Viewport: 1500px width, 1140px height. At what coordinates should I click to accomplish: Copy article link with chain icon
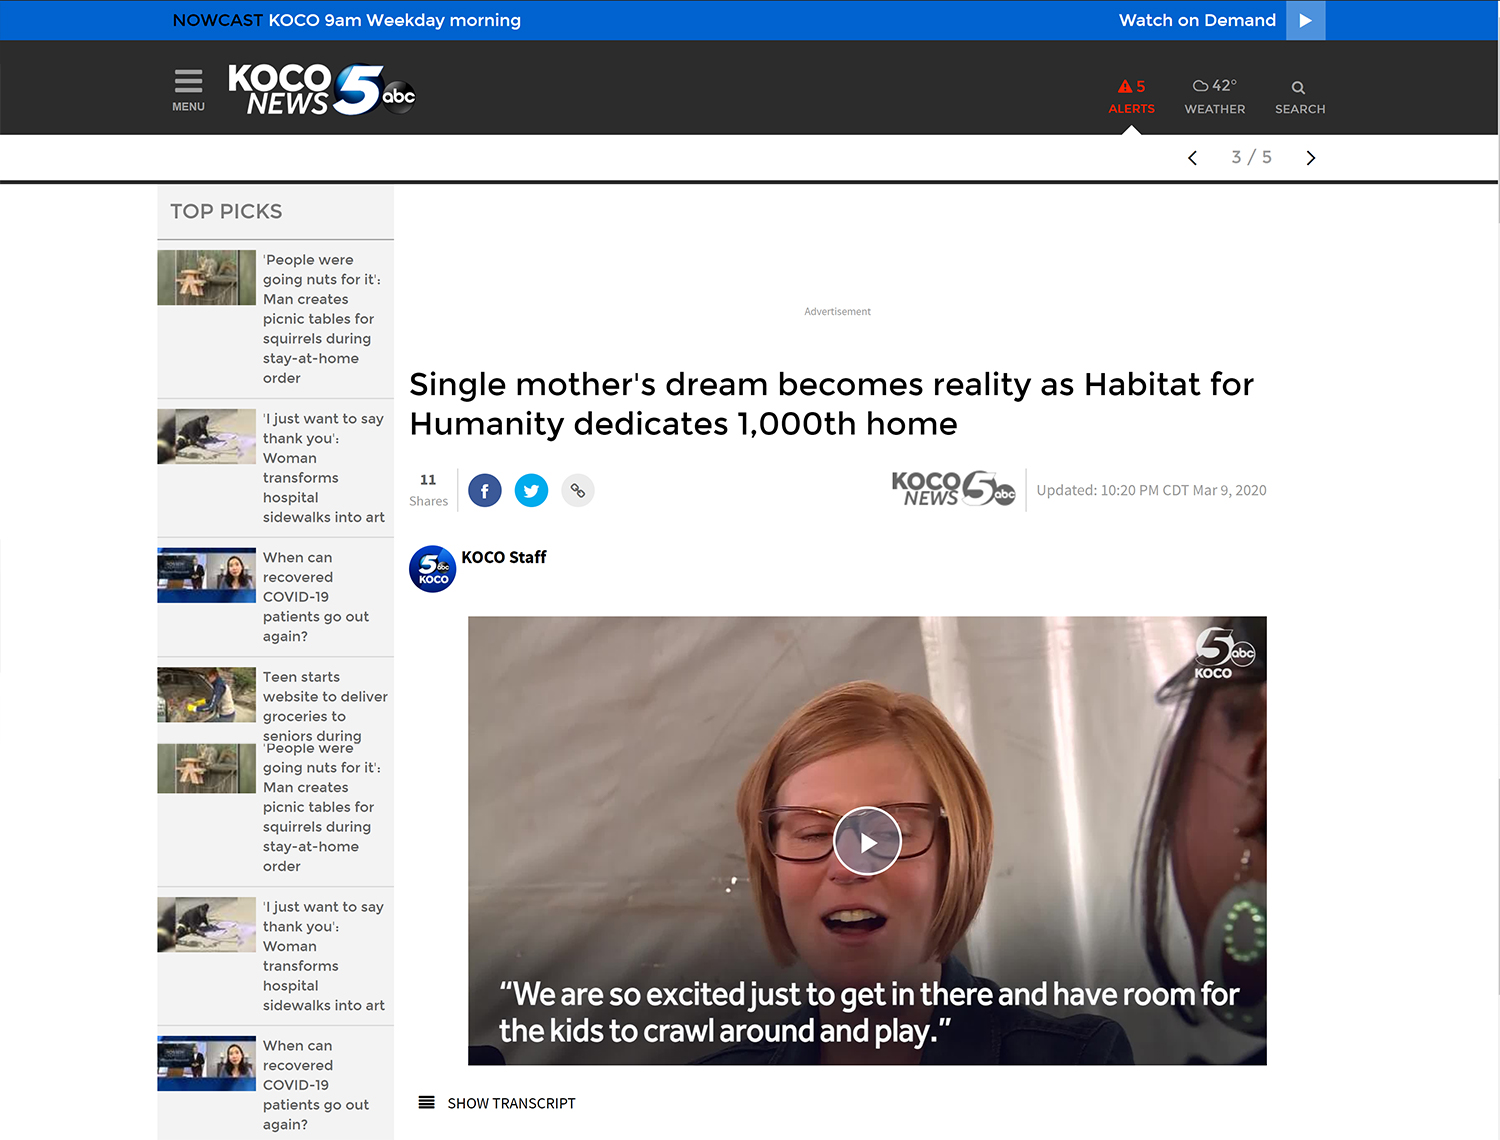coord(578,490)
